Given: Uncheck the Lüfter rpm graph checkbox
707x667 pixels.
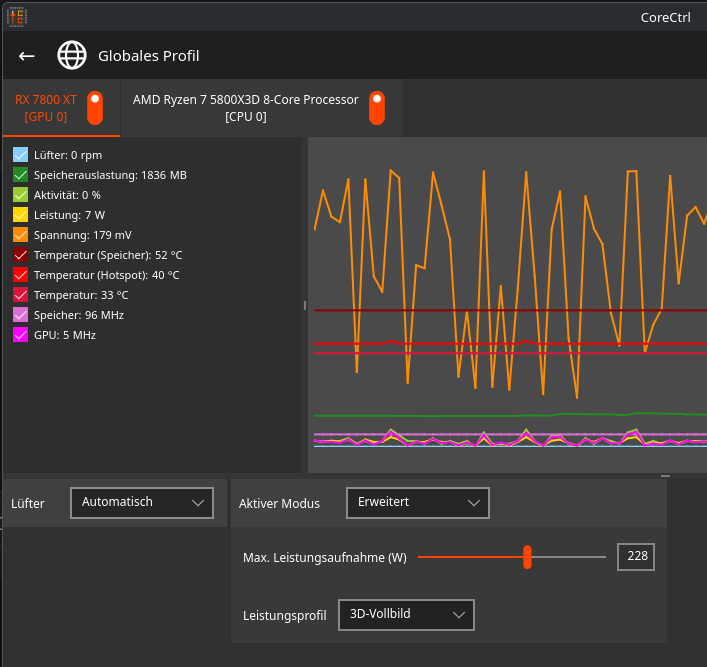Looking at the screenshot, I should 20,155.
